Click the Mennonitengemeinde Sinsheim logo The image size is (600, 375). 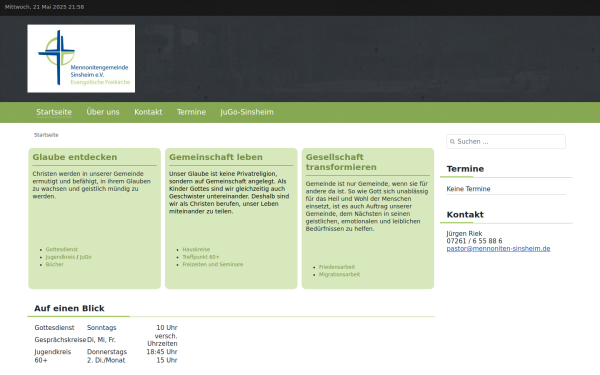click(81, 59)
